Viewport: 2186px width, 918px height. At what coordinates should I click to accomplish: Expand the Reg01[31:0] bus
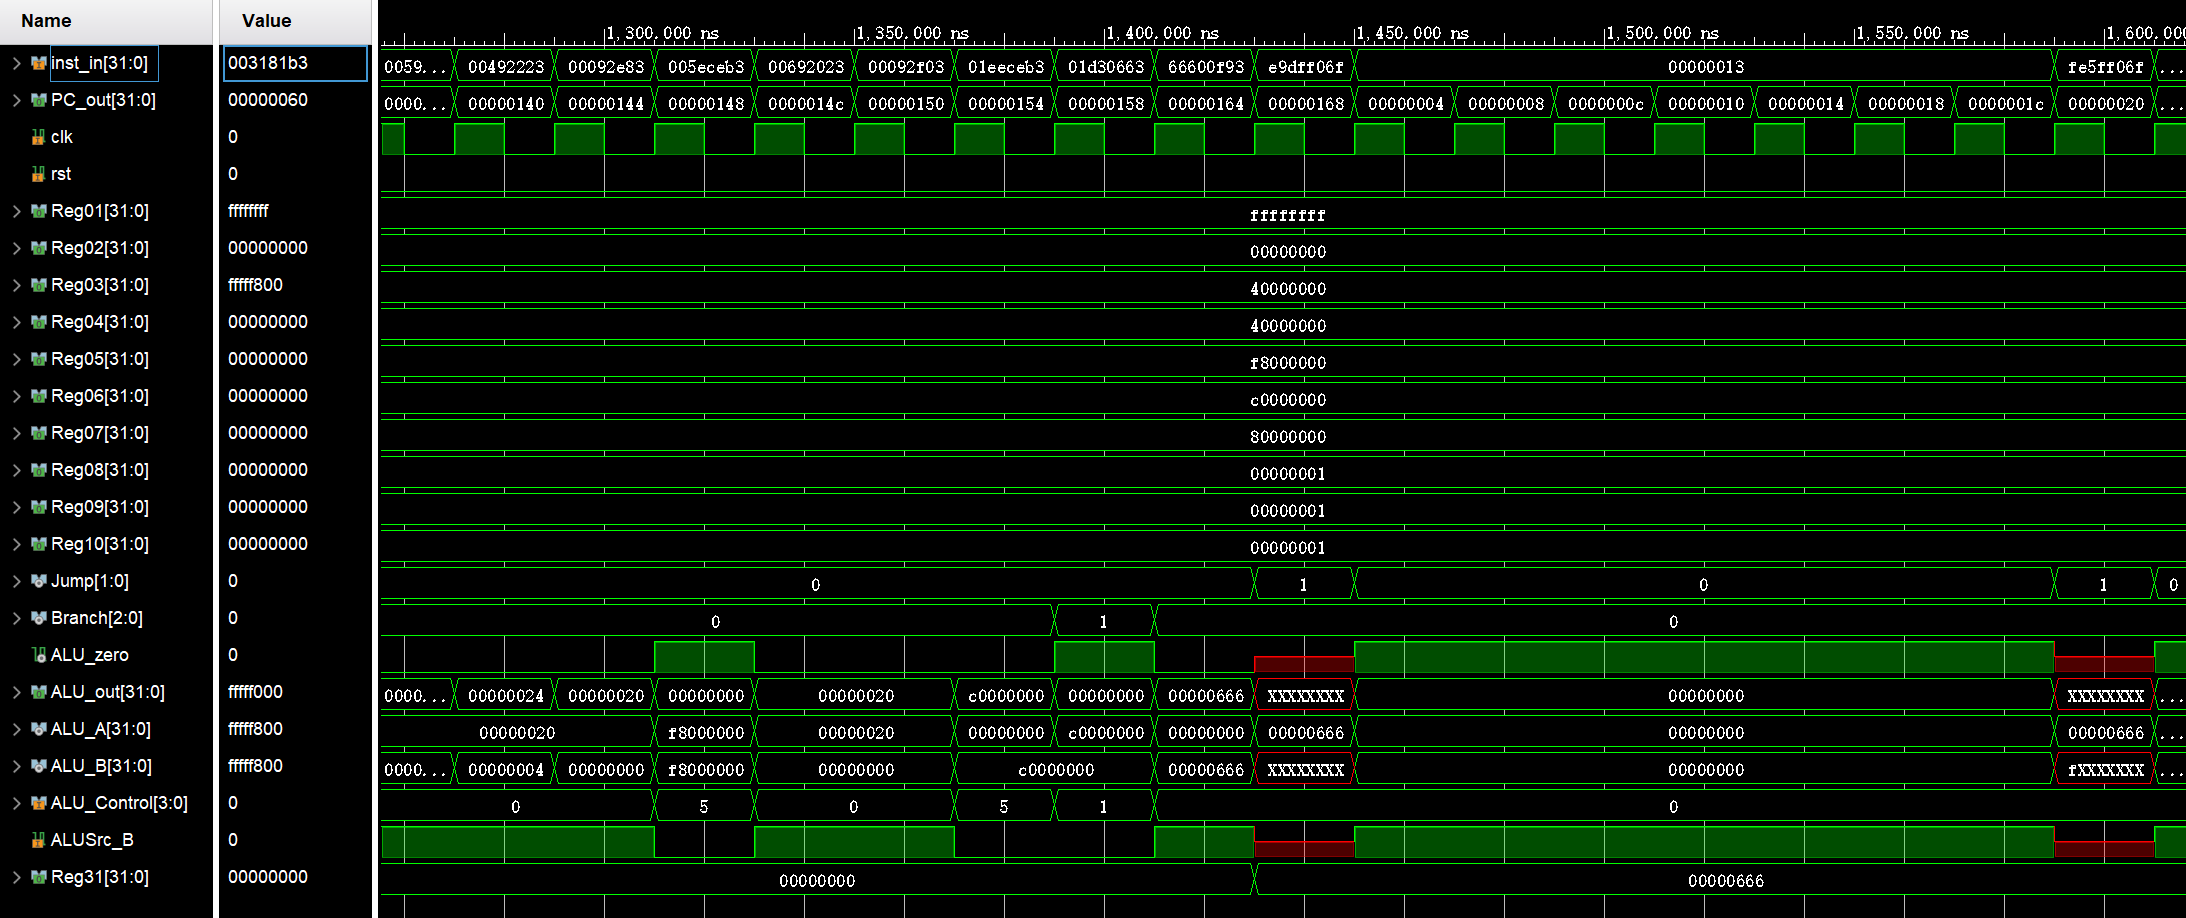(16, 211)
